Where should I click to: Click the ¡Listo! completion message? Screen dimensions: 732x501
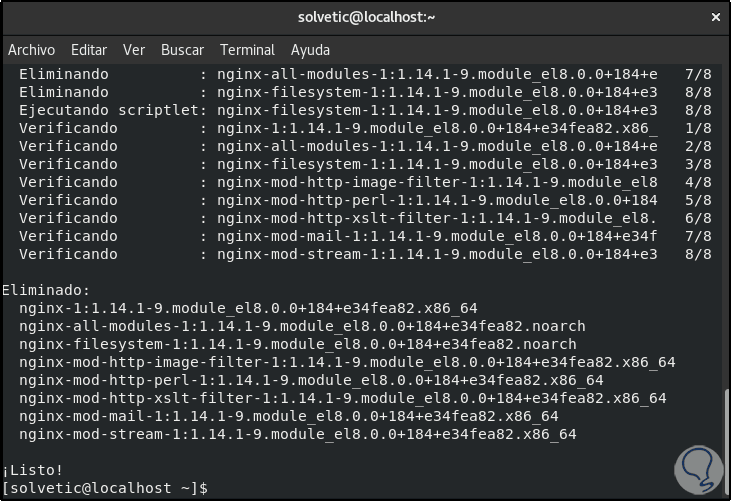click(x=33, y=470)
